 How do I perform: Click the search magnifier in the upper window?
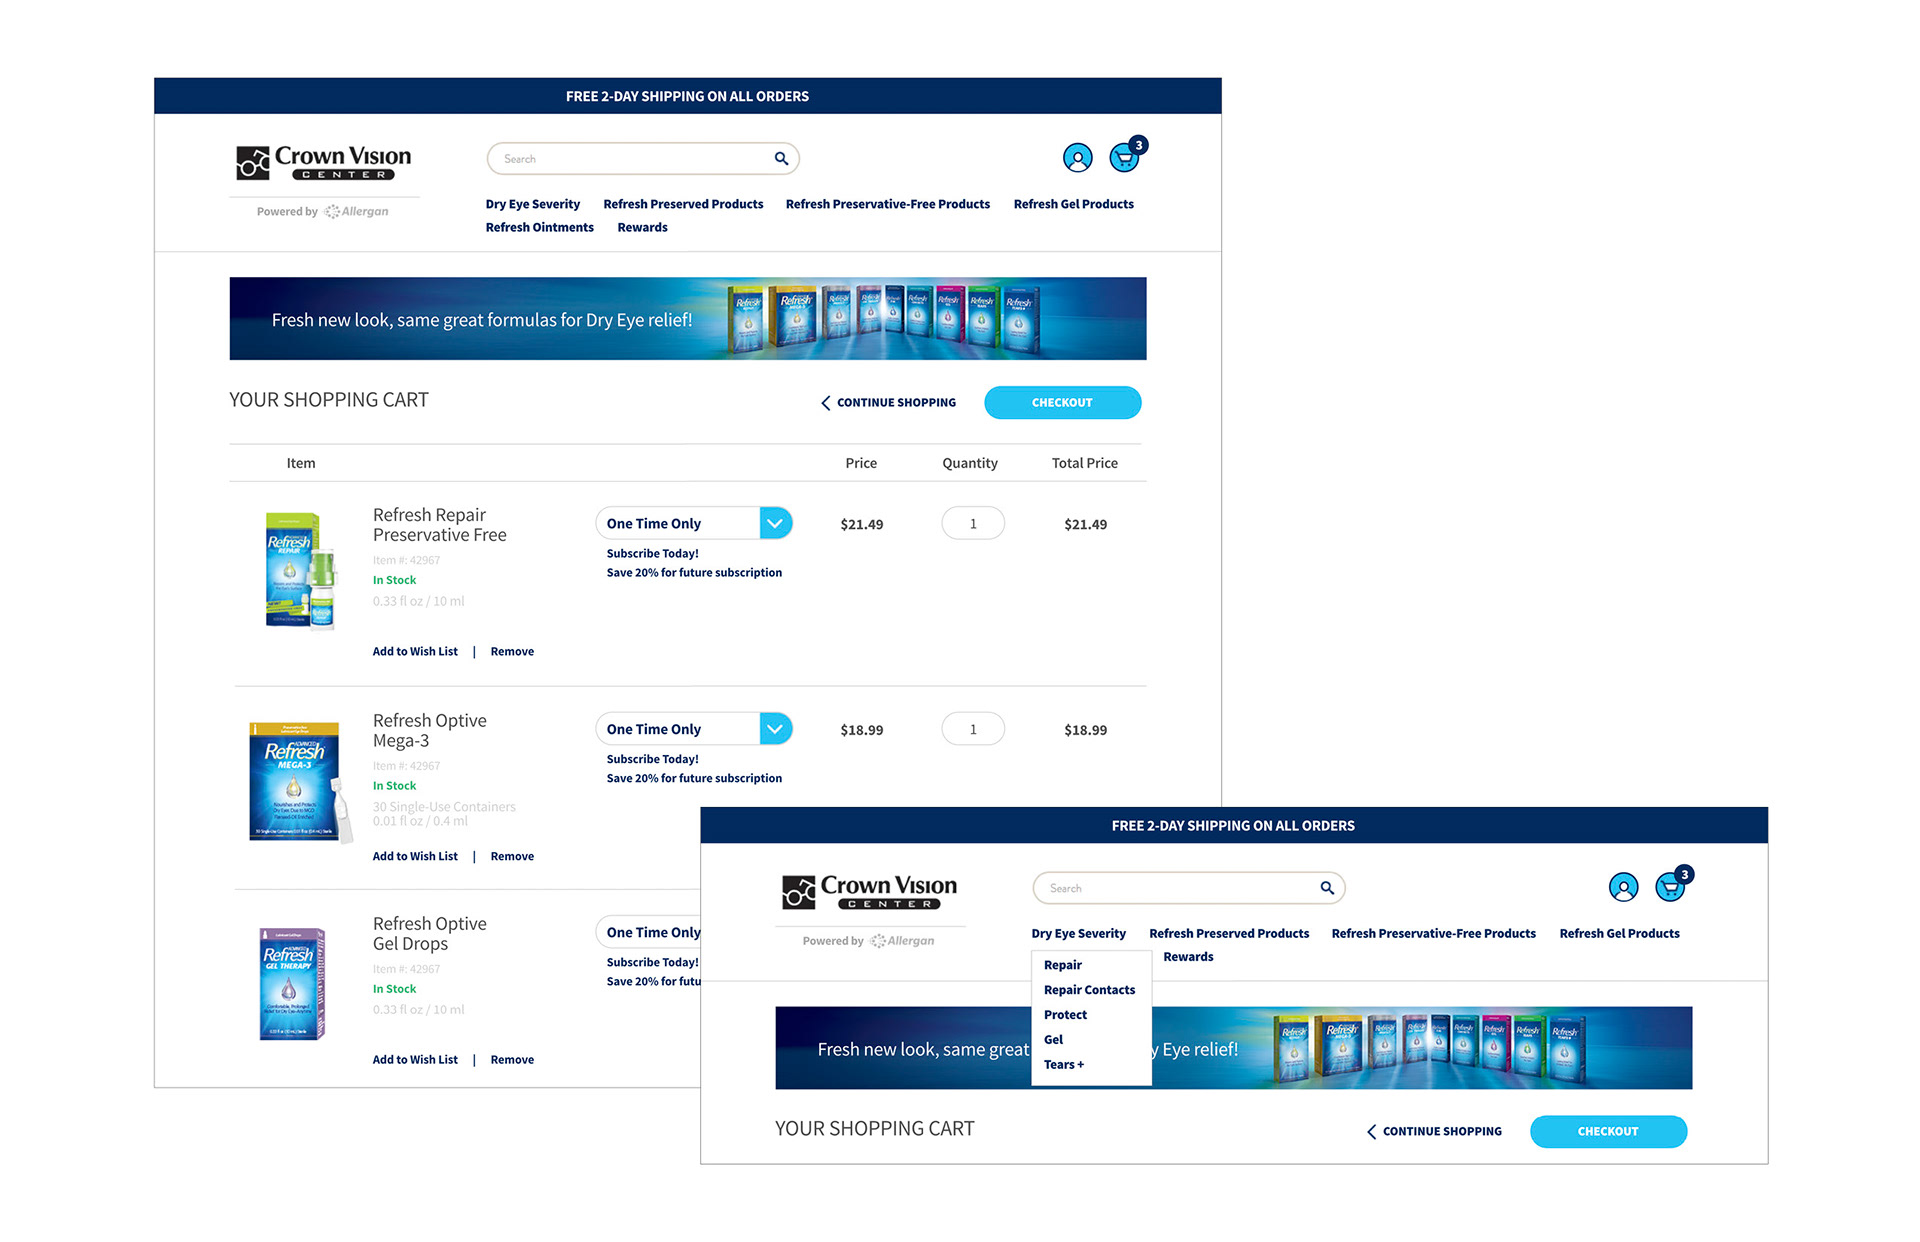tap(781, 158)
